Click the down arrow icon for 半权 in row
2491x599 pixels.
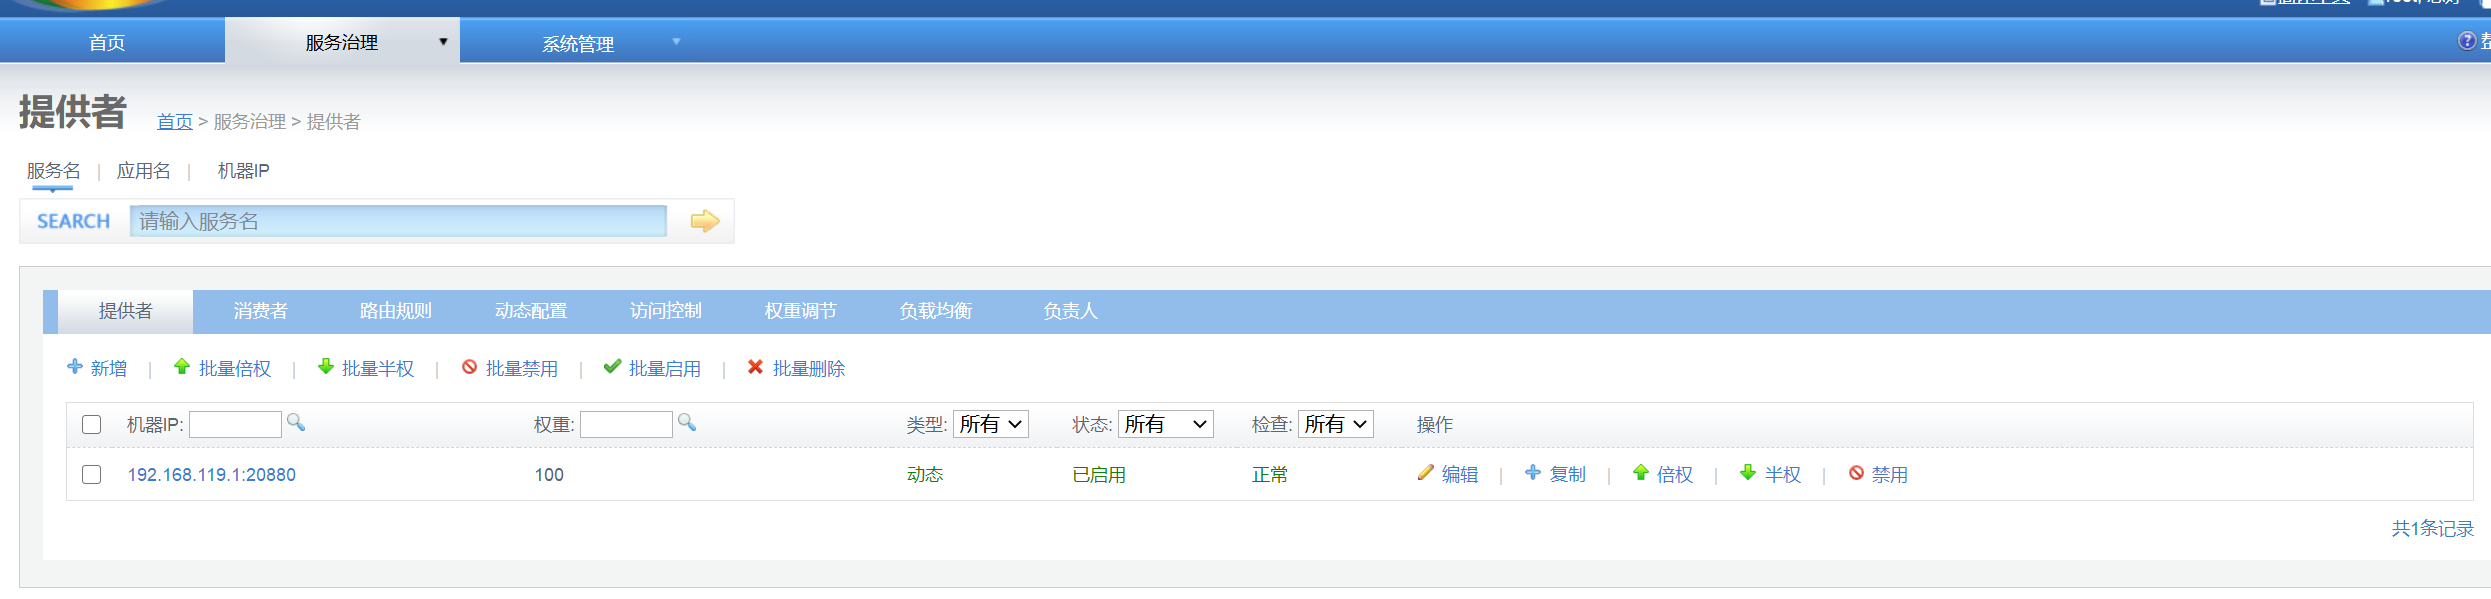coord(1748,473)
